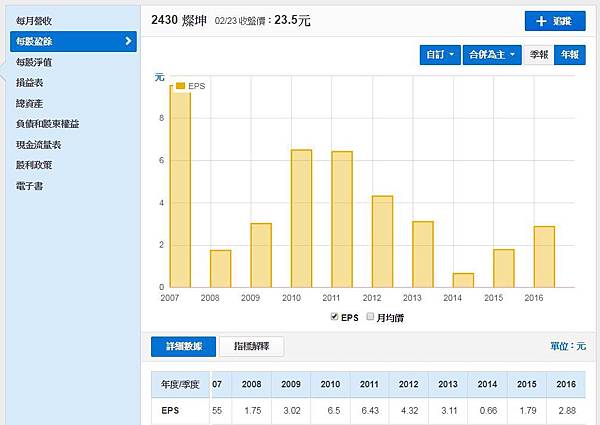The image size is (600, 425).
Task: Click the 2016 column header in table
Action: (x=566, y=384)
